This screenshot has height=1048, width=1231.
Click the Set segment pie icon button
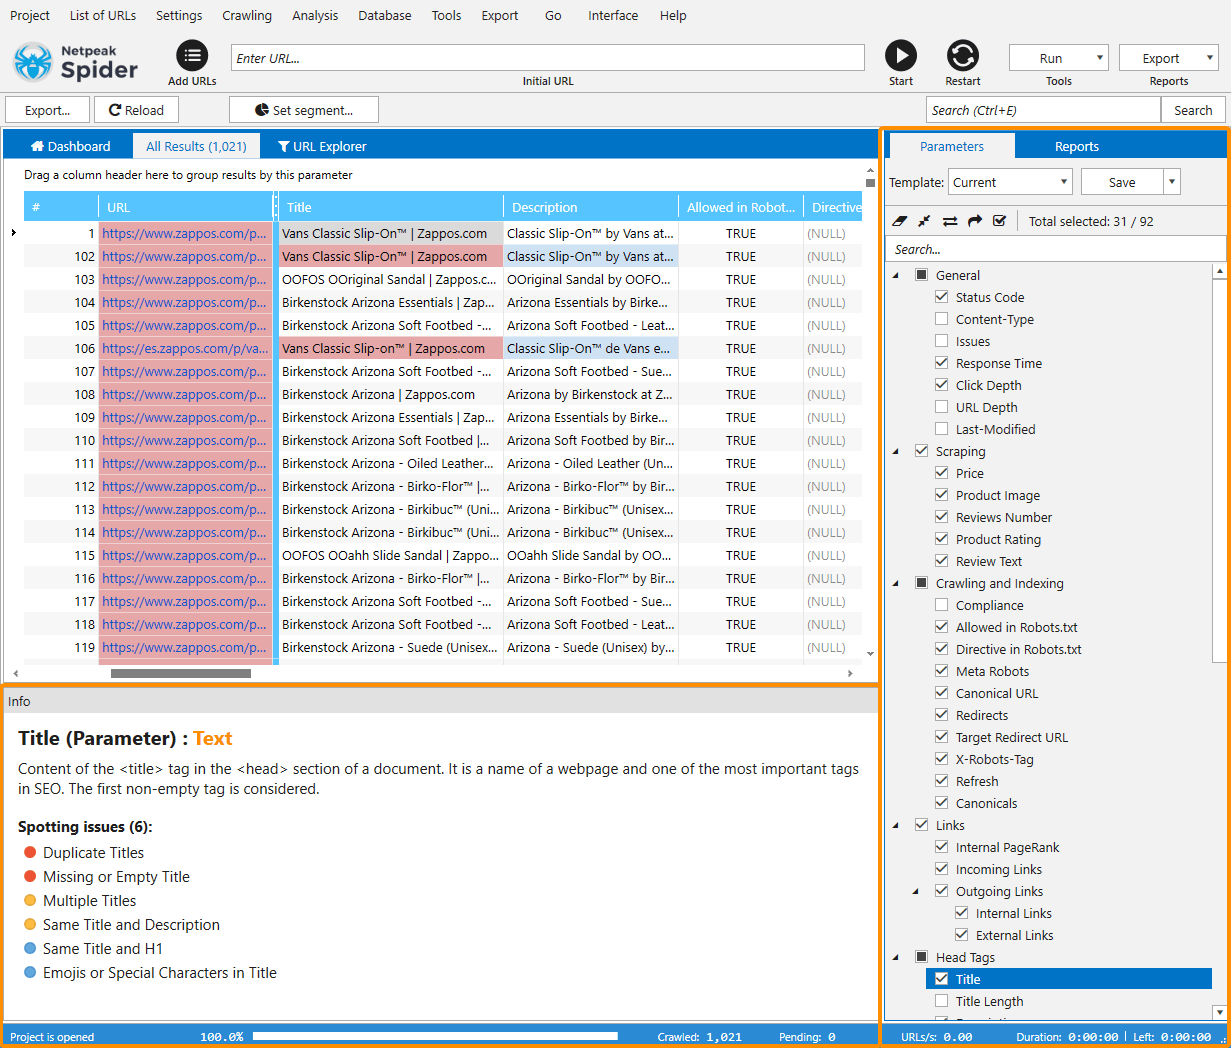click(x=304, y=110)
